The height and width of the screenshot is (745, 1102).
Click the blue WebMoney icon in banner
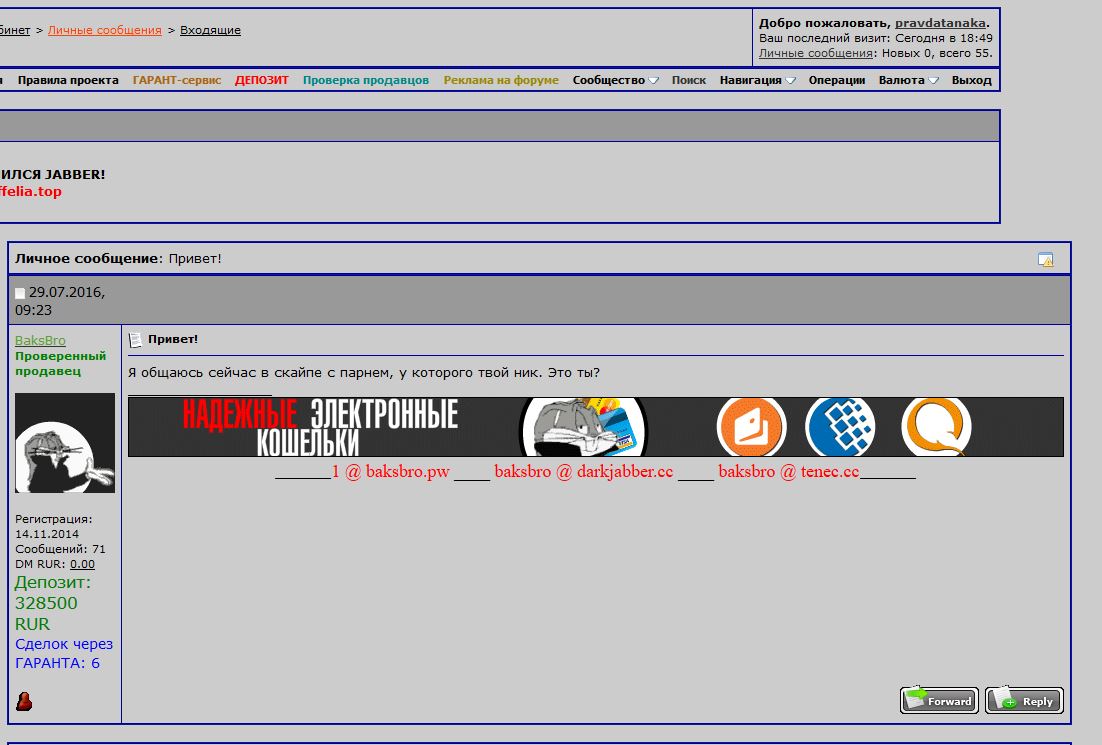tap(841, 427)
